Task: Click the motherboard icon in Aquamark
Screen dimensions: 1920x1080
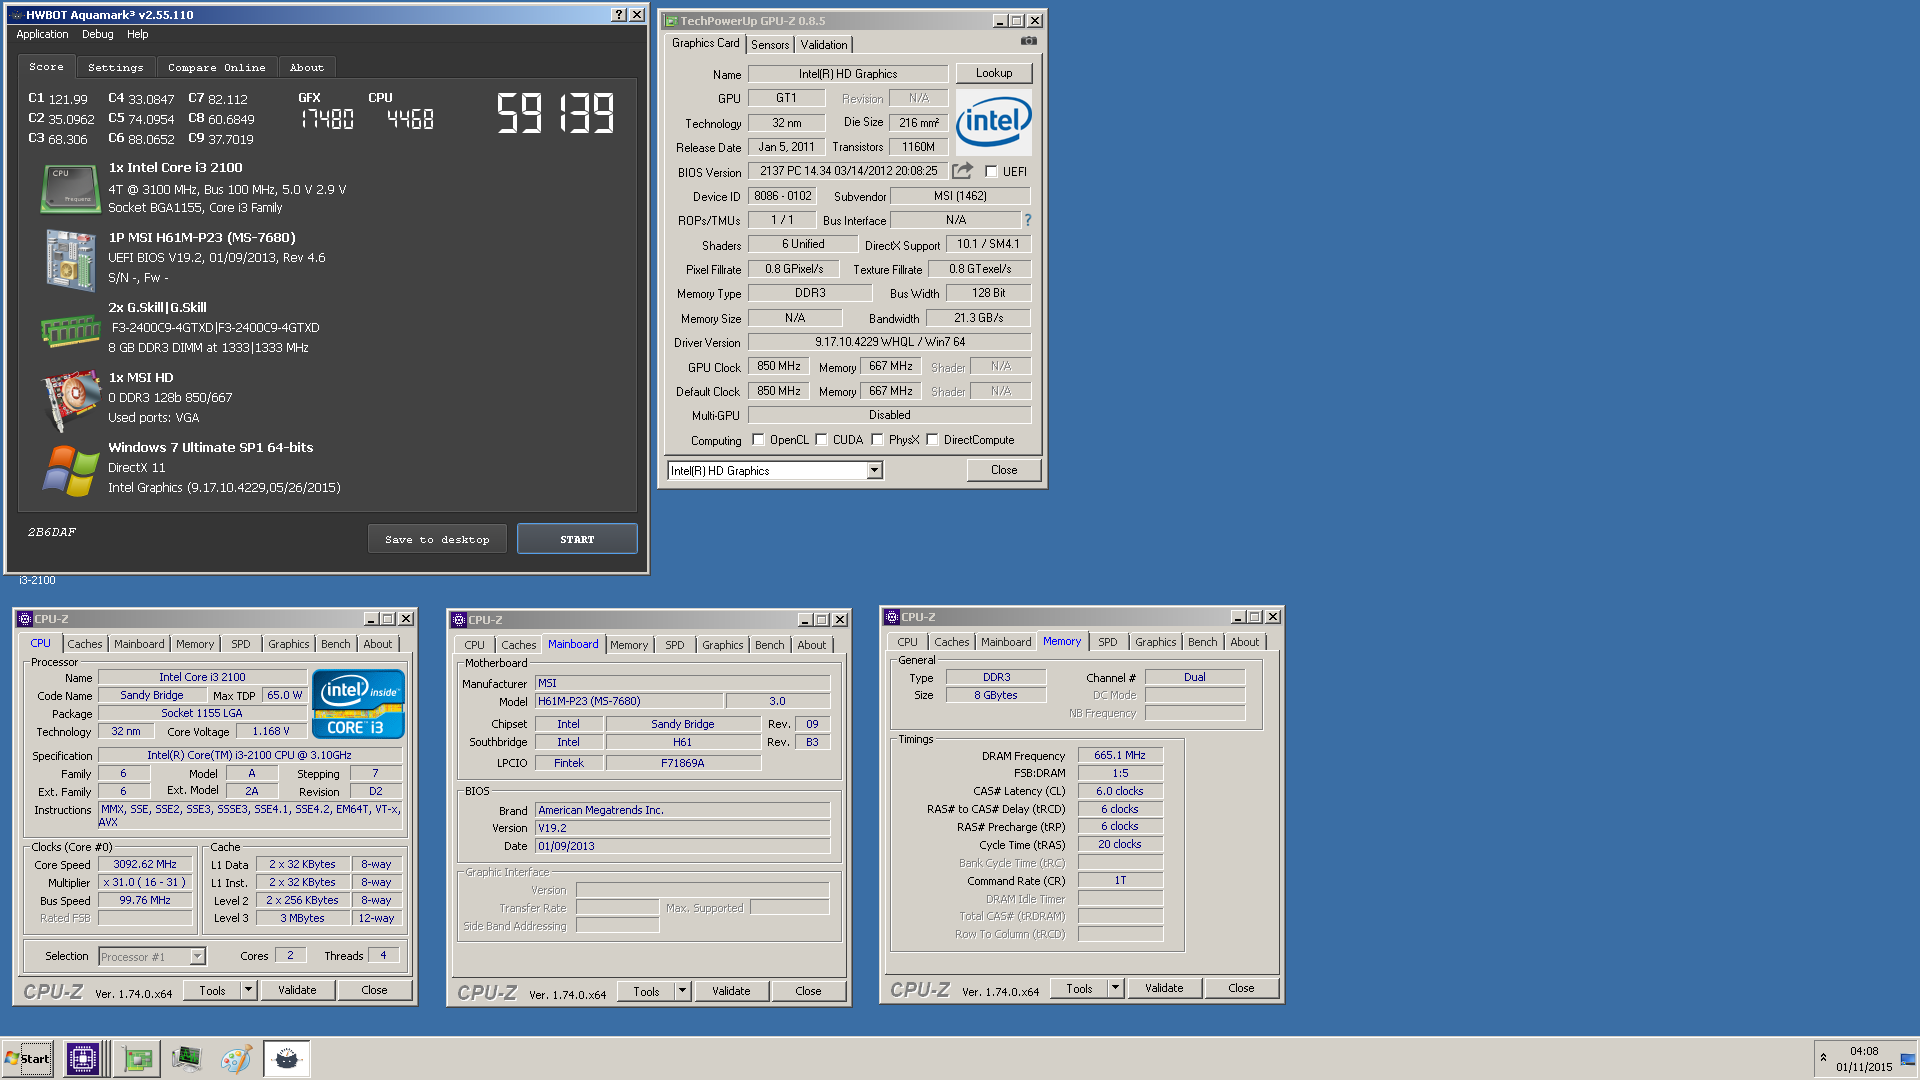Action: (70, 259)
